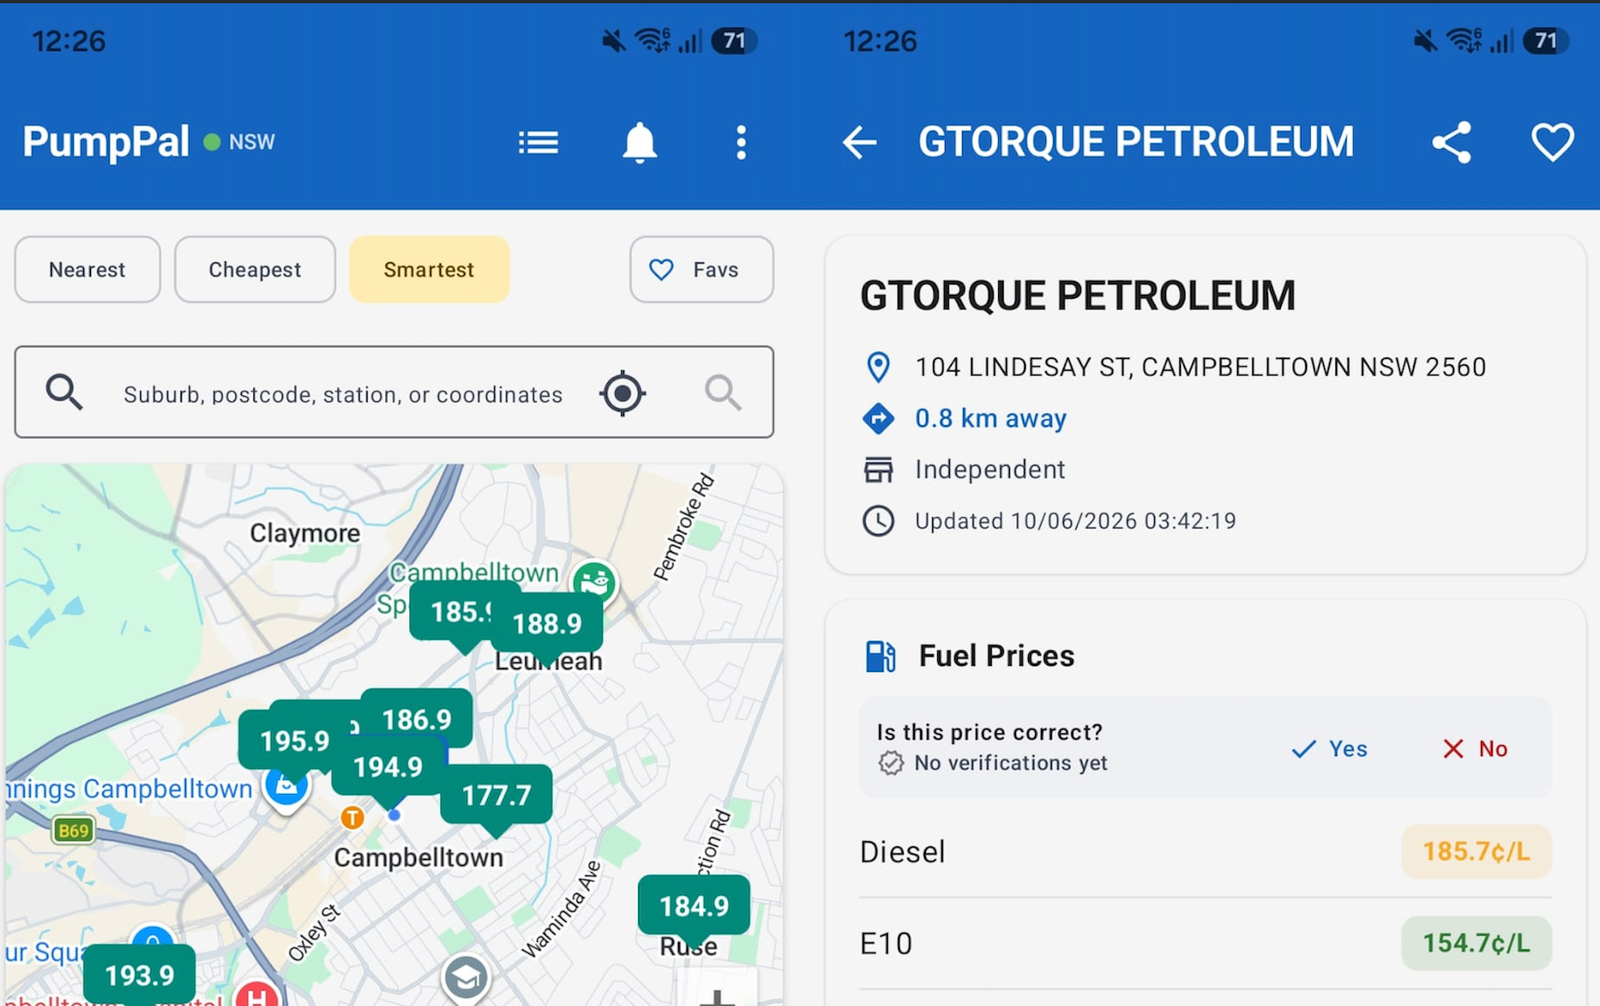Viewport: 1600px width, 1006px height.
Task: Tap the E10 154.7¢/L price badge
Action: [x=1476, y=943]
